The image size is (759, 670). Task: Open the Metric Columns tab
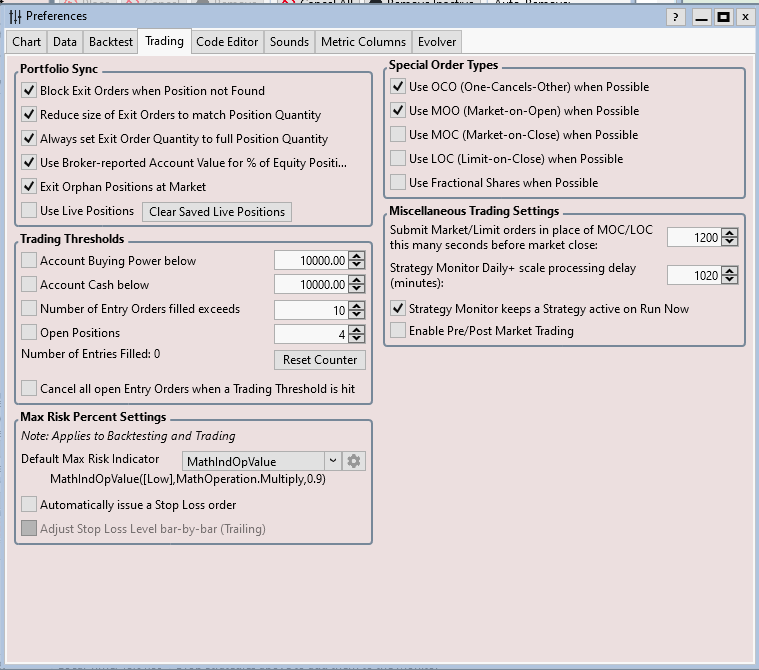point(363,42)
